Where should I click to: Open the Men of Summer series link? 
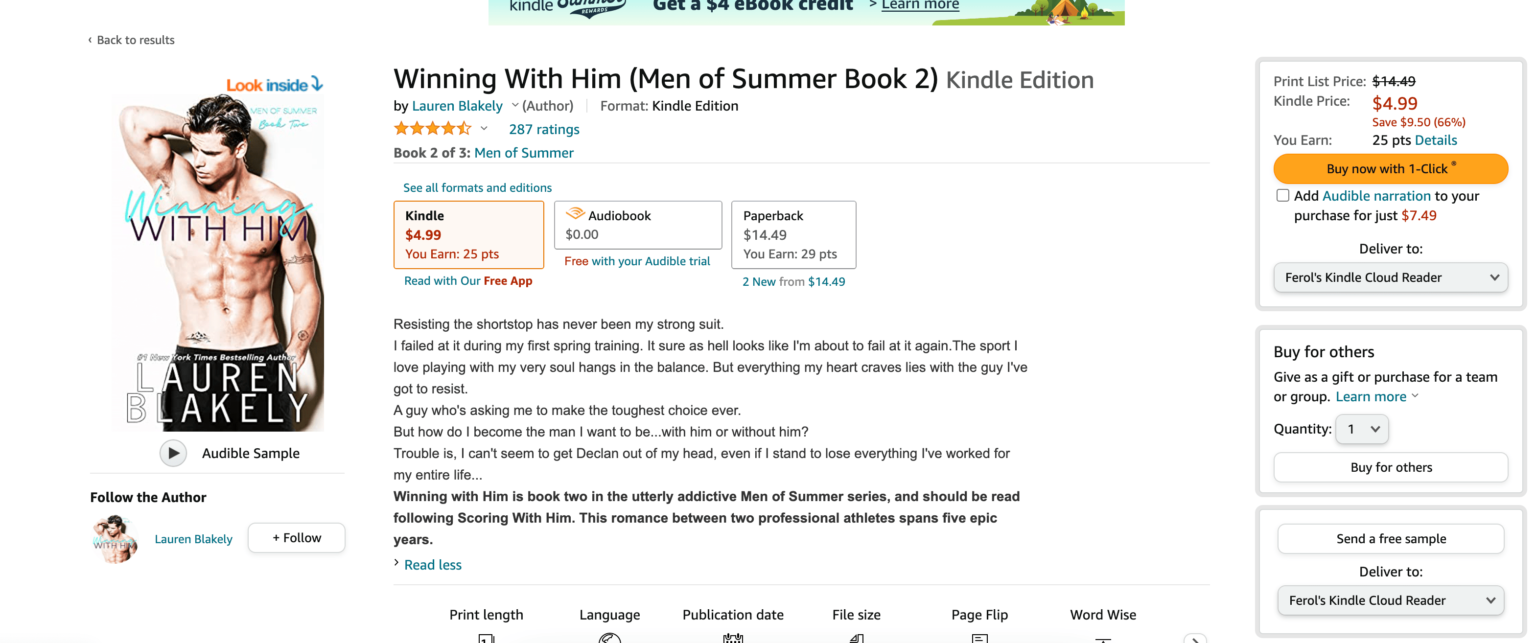tap(524, 152)
